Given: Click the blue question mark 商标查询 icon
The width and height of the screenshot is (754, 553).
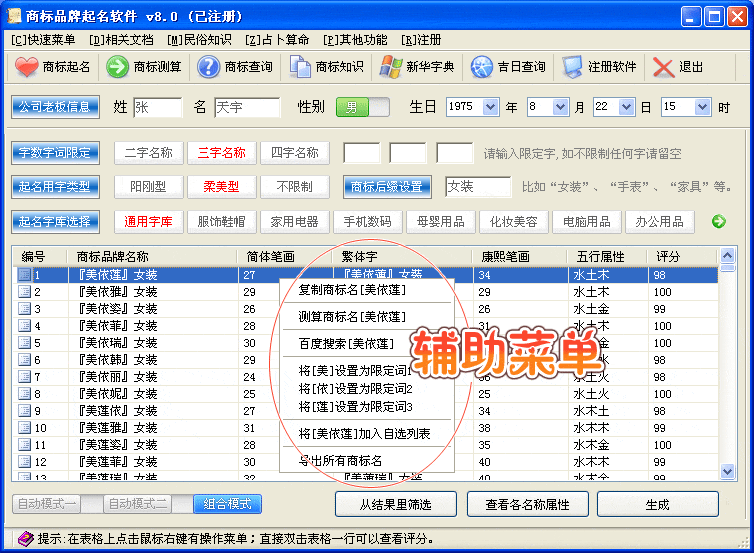Looking at the screenshot, I should pyautogui.click(x=209, y=66).
